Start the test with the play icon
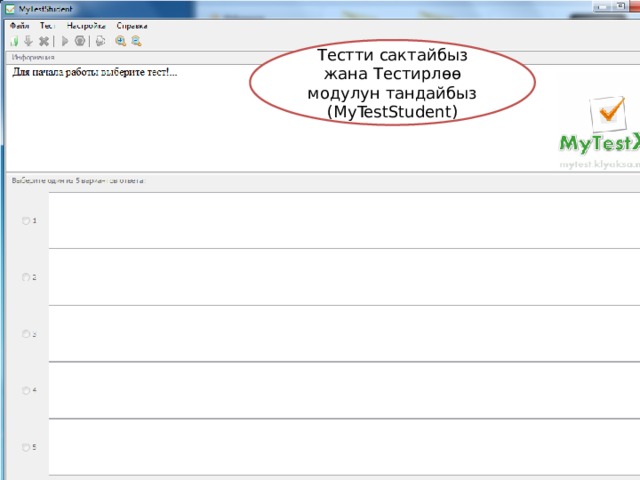This screenshot has height=480, width=640. tap(64, 41)
